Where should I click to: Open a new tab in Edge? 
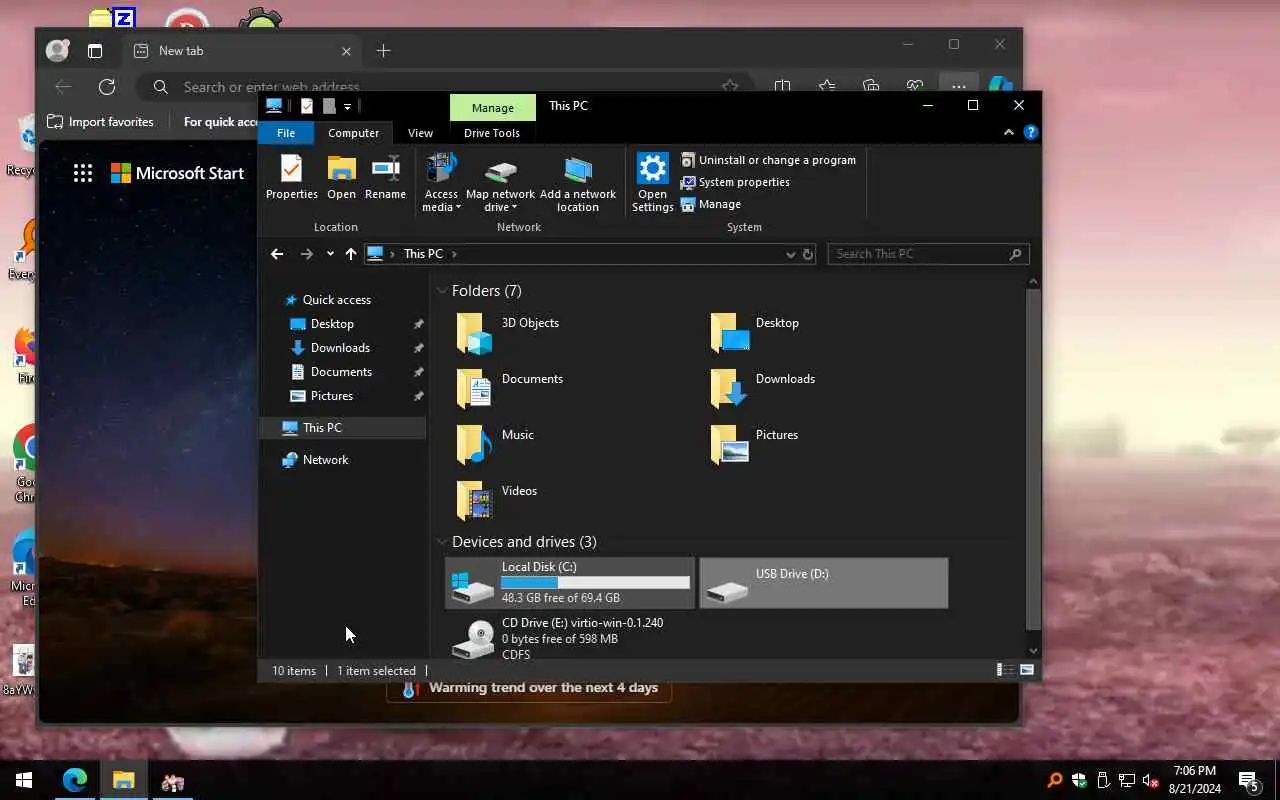pos(383,51)
